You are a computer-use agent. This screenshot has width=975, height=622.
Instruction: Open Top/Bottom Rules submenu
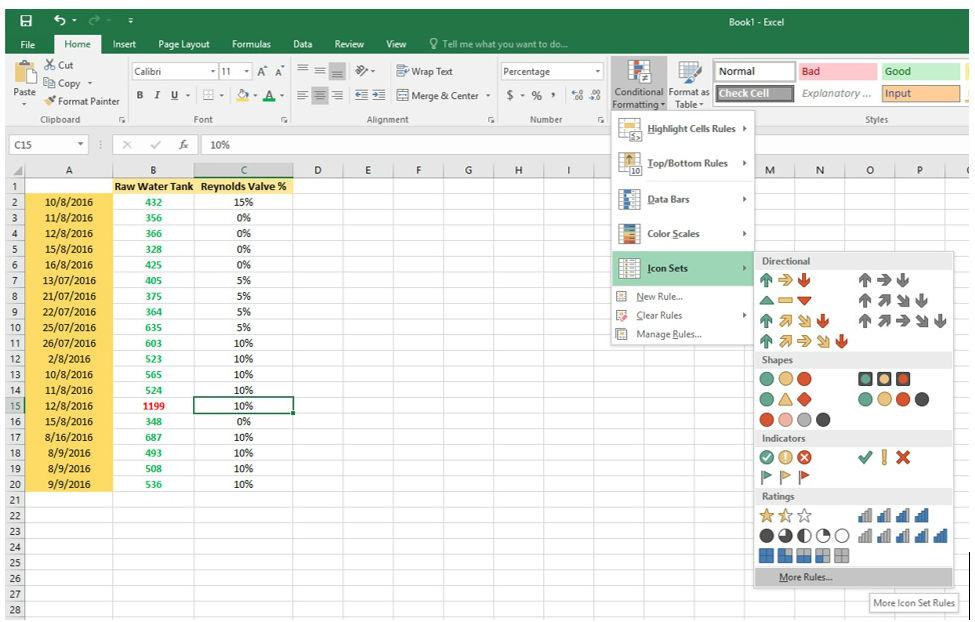pyautogui.click(x=683, y=164)
